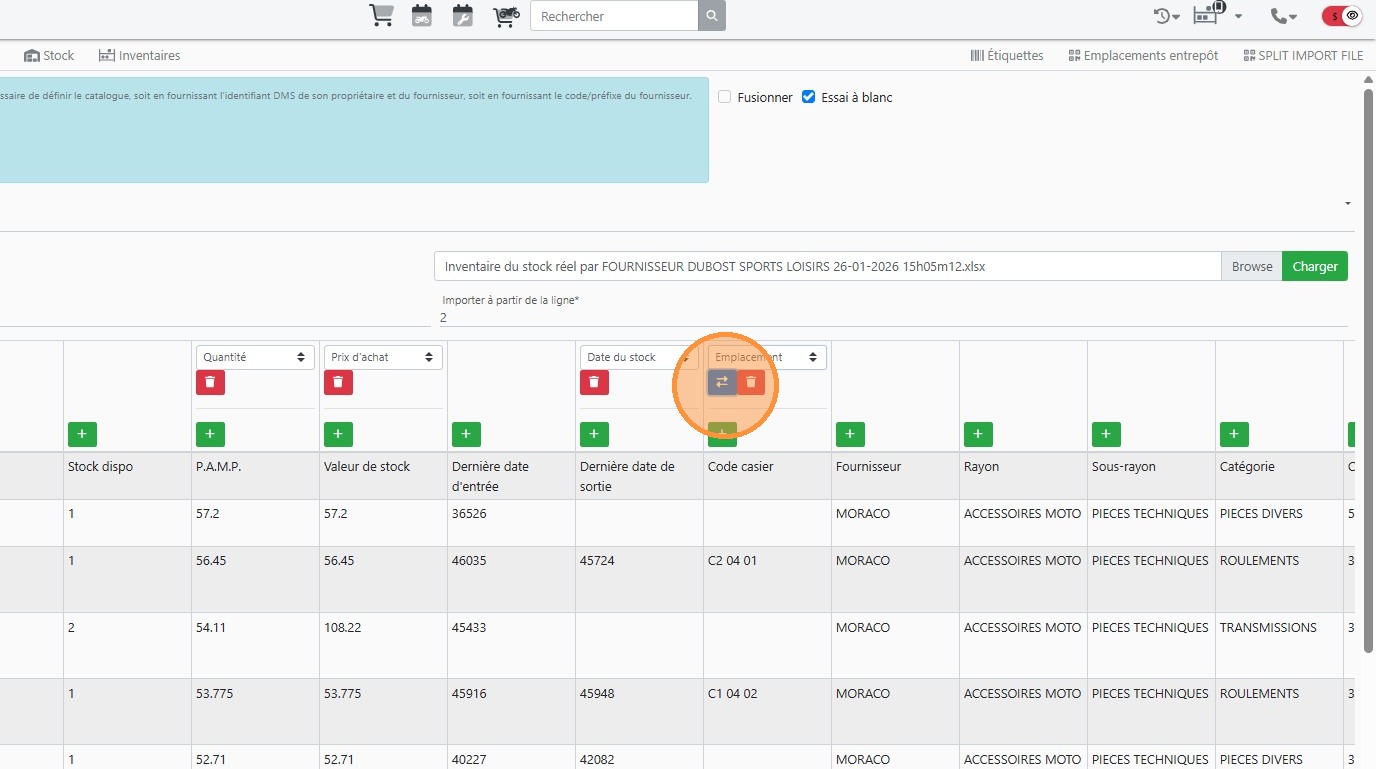The height and width of the screenshot is (769, 1376).
Task: Uncheck the Essai à blanc checkbox
Action: click(x=809, y=97)
